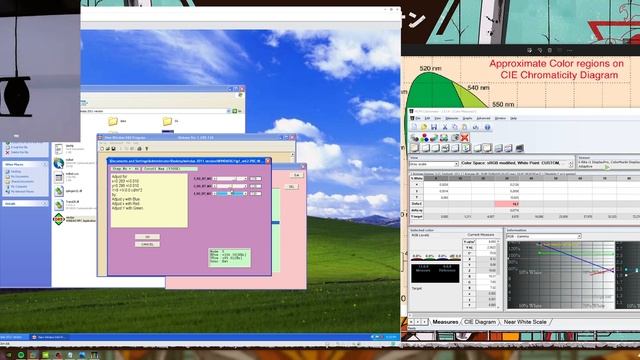Open the Graphs menu in HCFR Colorimeter

click(x=467, y=118)
